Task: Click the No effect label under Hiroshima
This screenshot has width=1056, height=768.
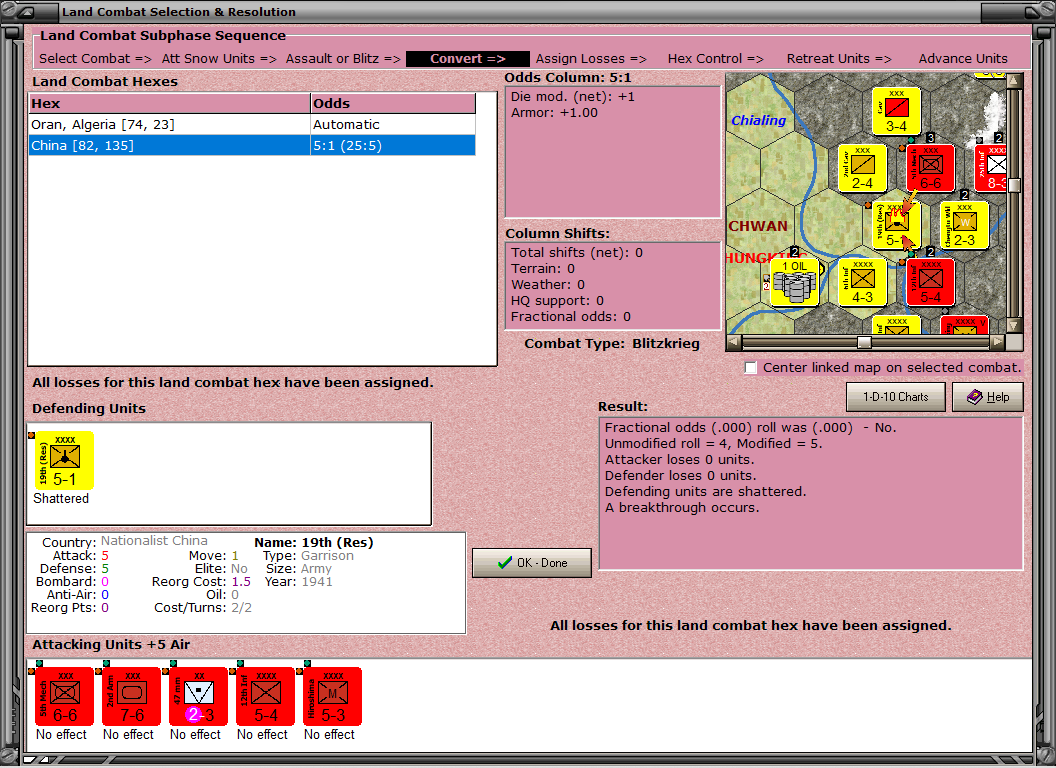Action: pos(329,734)
